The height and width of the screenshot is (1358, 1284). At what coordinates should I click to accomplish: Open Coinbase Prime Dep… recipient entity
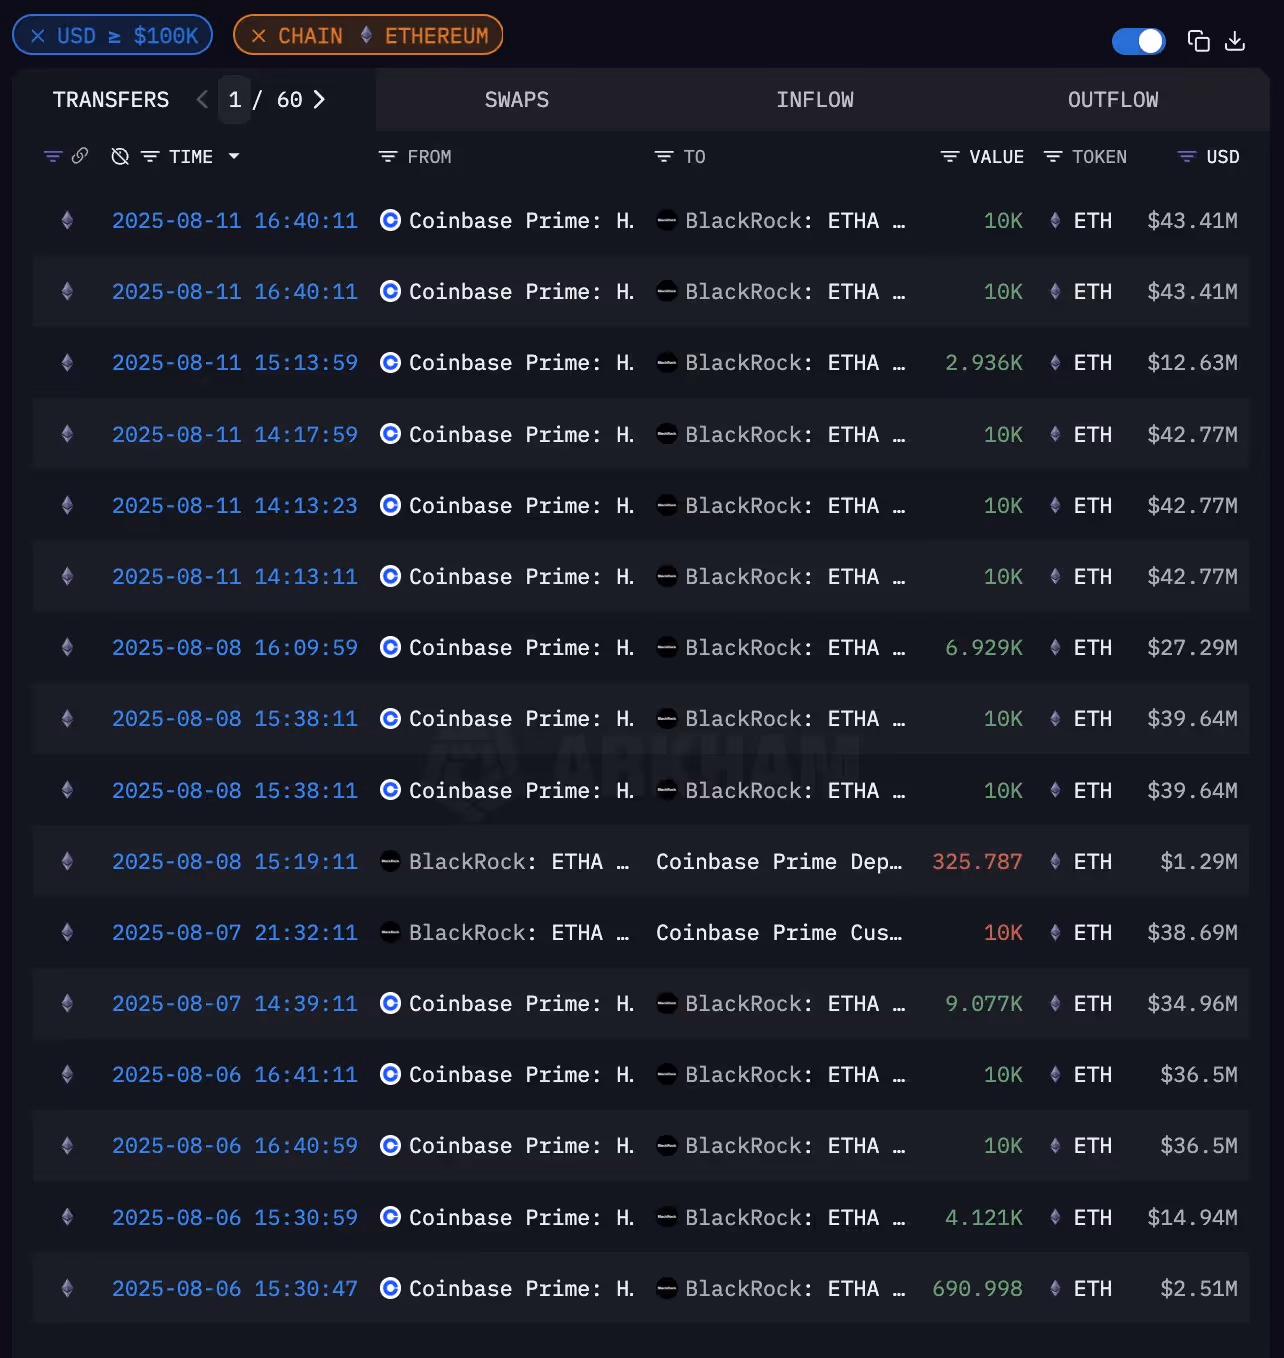(x=779, y=862)
